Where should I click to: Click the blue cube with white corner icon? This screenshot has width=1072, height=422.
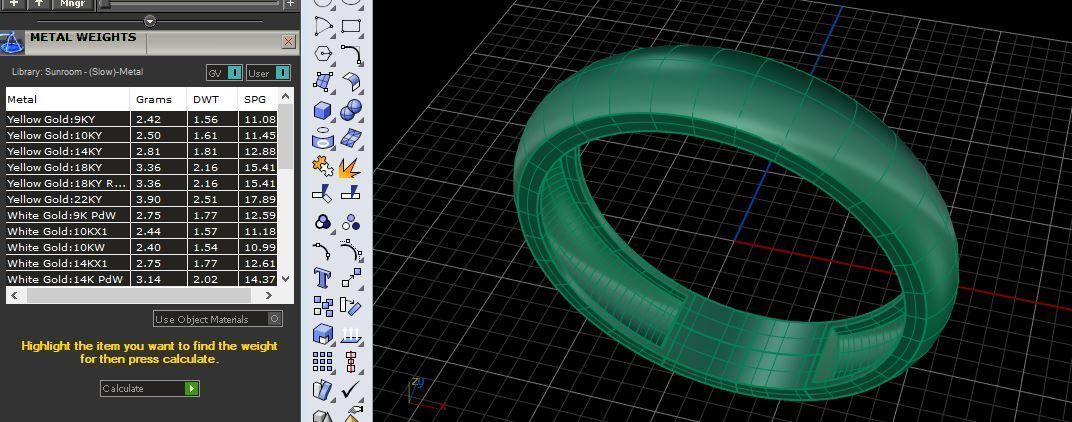(323, 334)
